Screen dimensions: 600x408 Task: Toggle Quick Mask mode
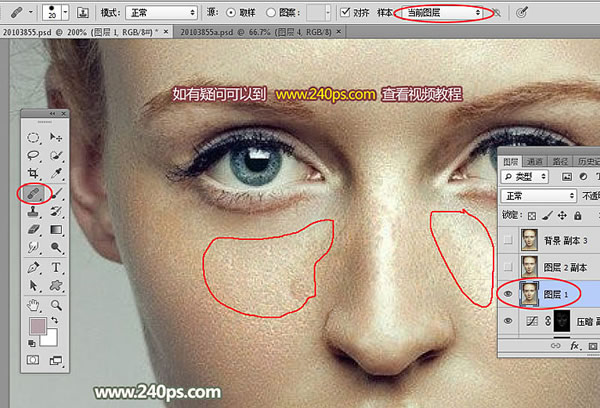click(33, 360)
